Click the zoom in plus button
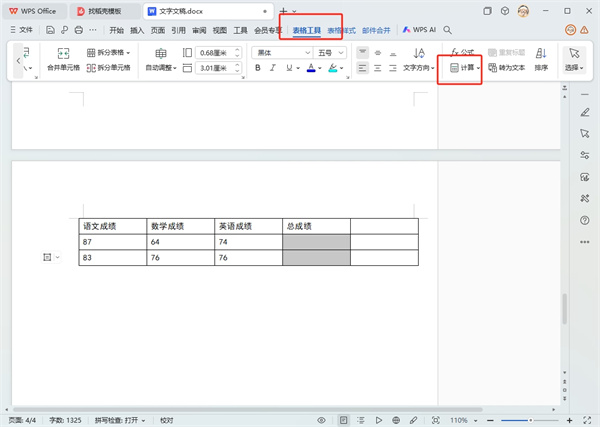The width and height of the screenshot is (600, 427). [569, 420]
